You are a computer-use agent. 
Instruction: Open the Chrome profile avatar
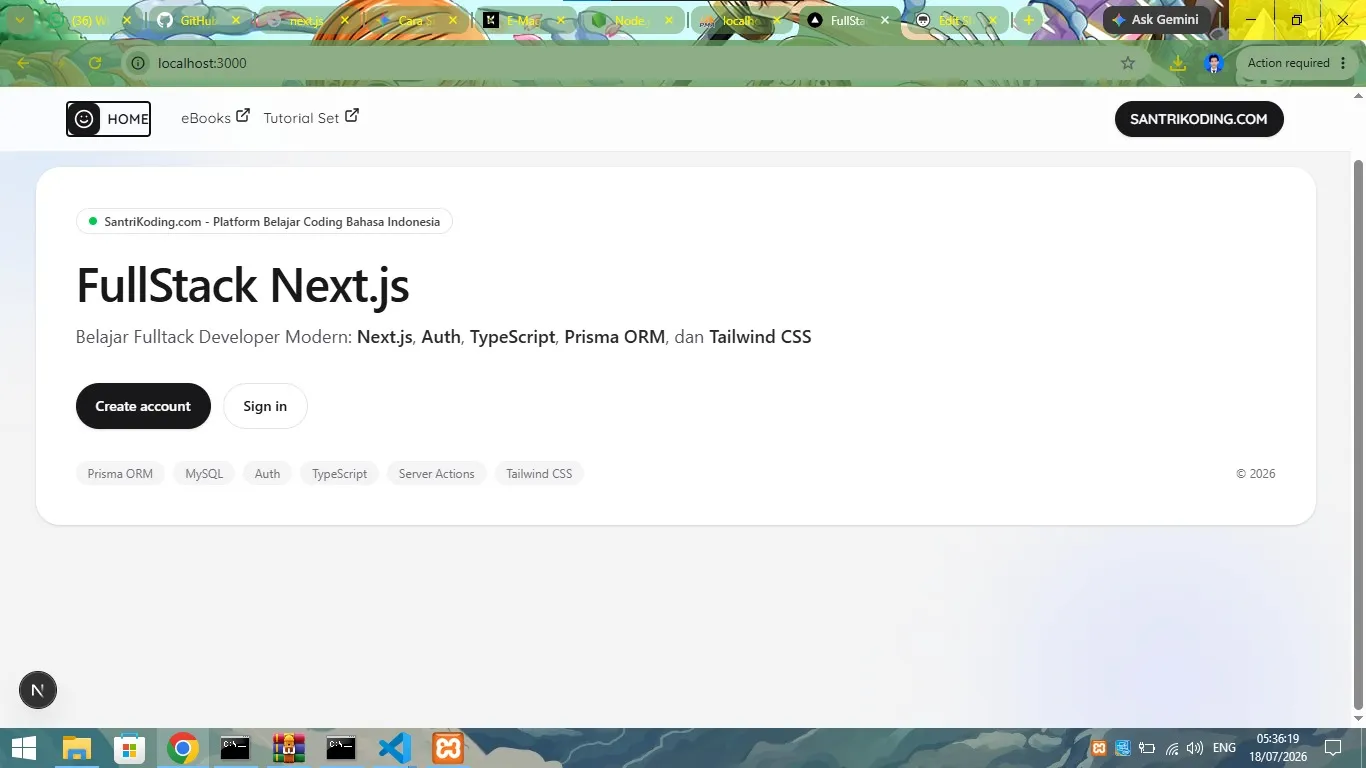click(1214, 63)
